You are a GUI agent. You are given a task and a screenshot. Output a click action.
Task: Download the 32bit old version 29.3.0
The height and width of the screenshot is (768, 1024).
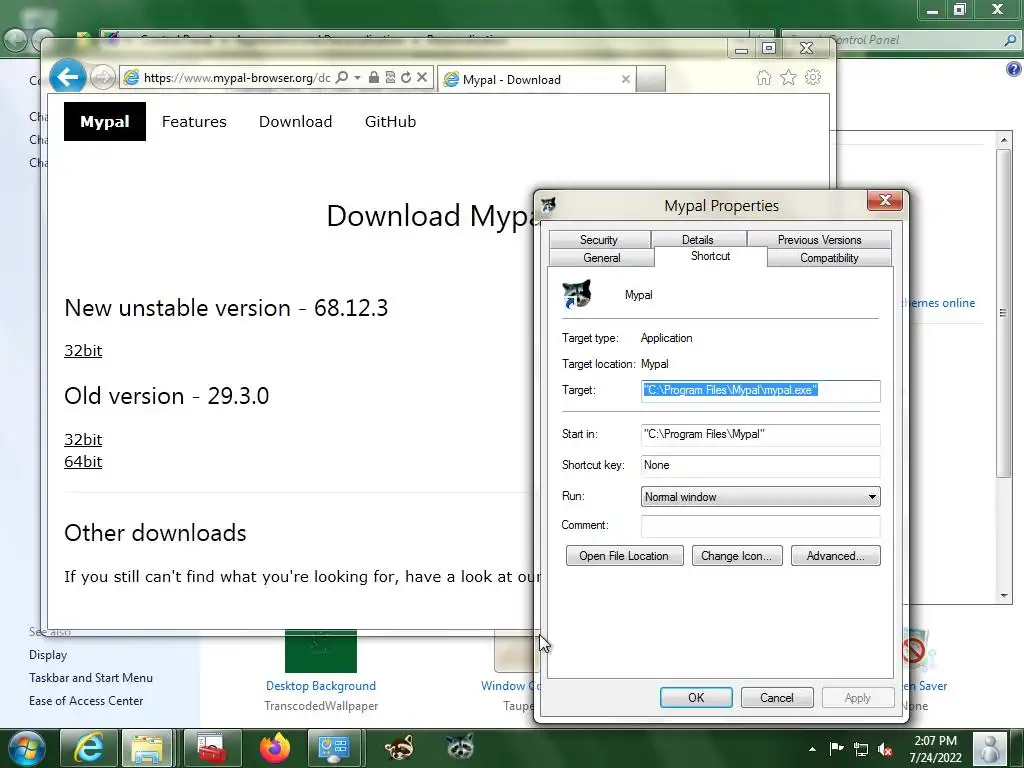pos(83,440)
